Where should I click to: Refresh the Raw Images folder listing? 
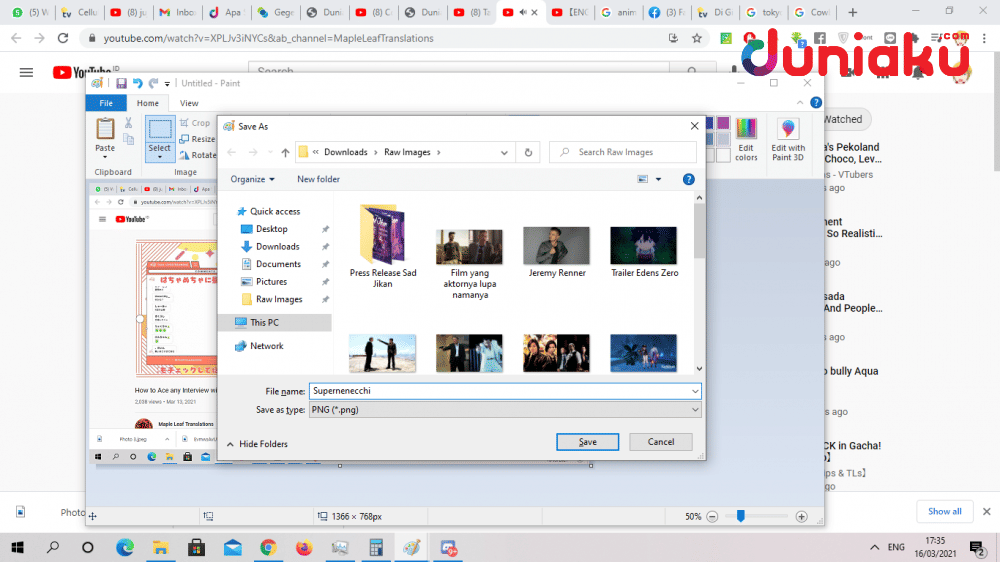click(x=529, y=152)
